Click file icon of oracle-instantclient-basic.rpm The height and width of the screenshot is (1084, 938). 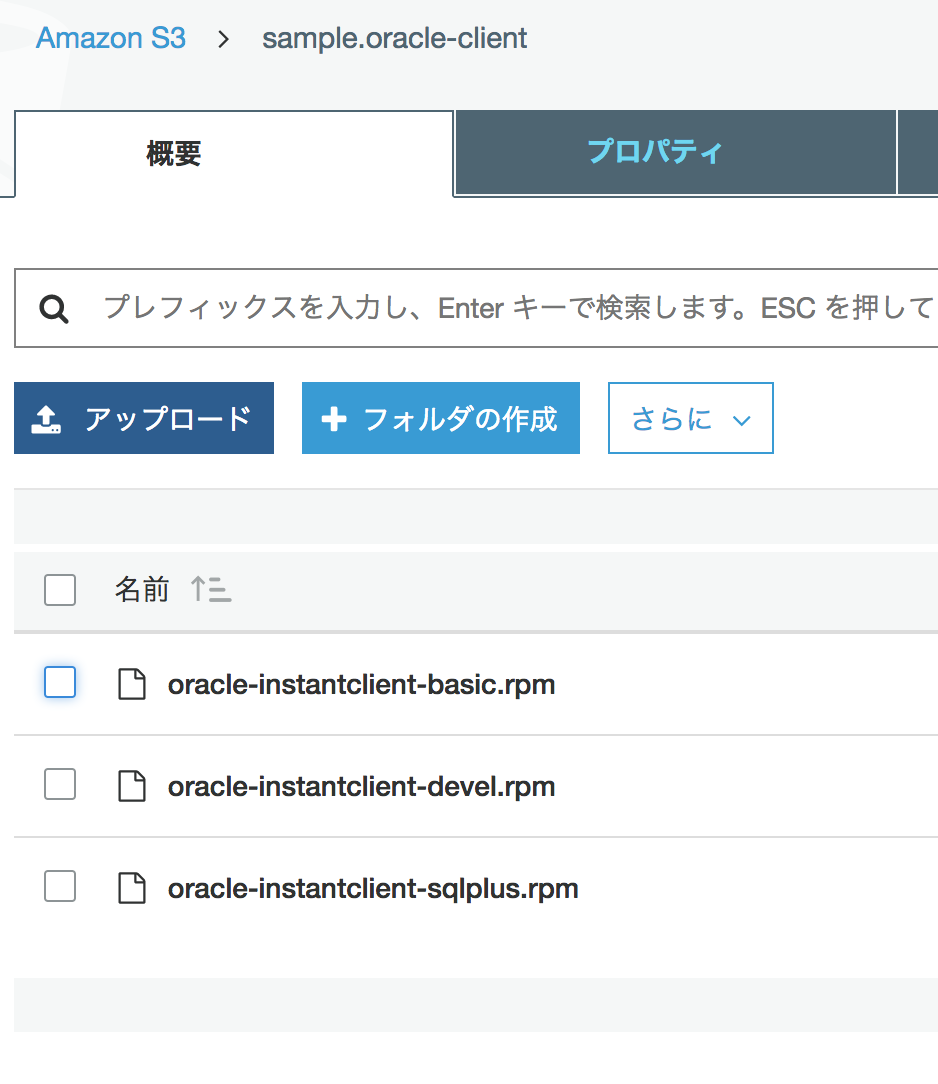(132, 684)
